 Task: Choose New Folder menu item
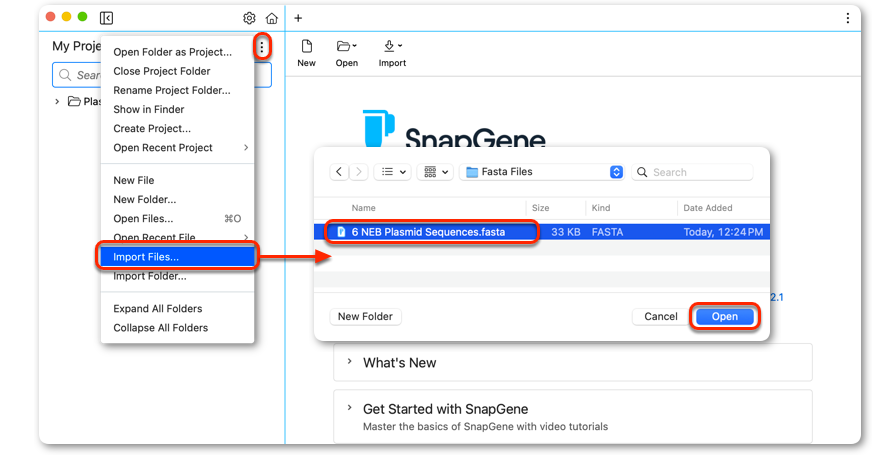tap(177, 199)
